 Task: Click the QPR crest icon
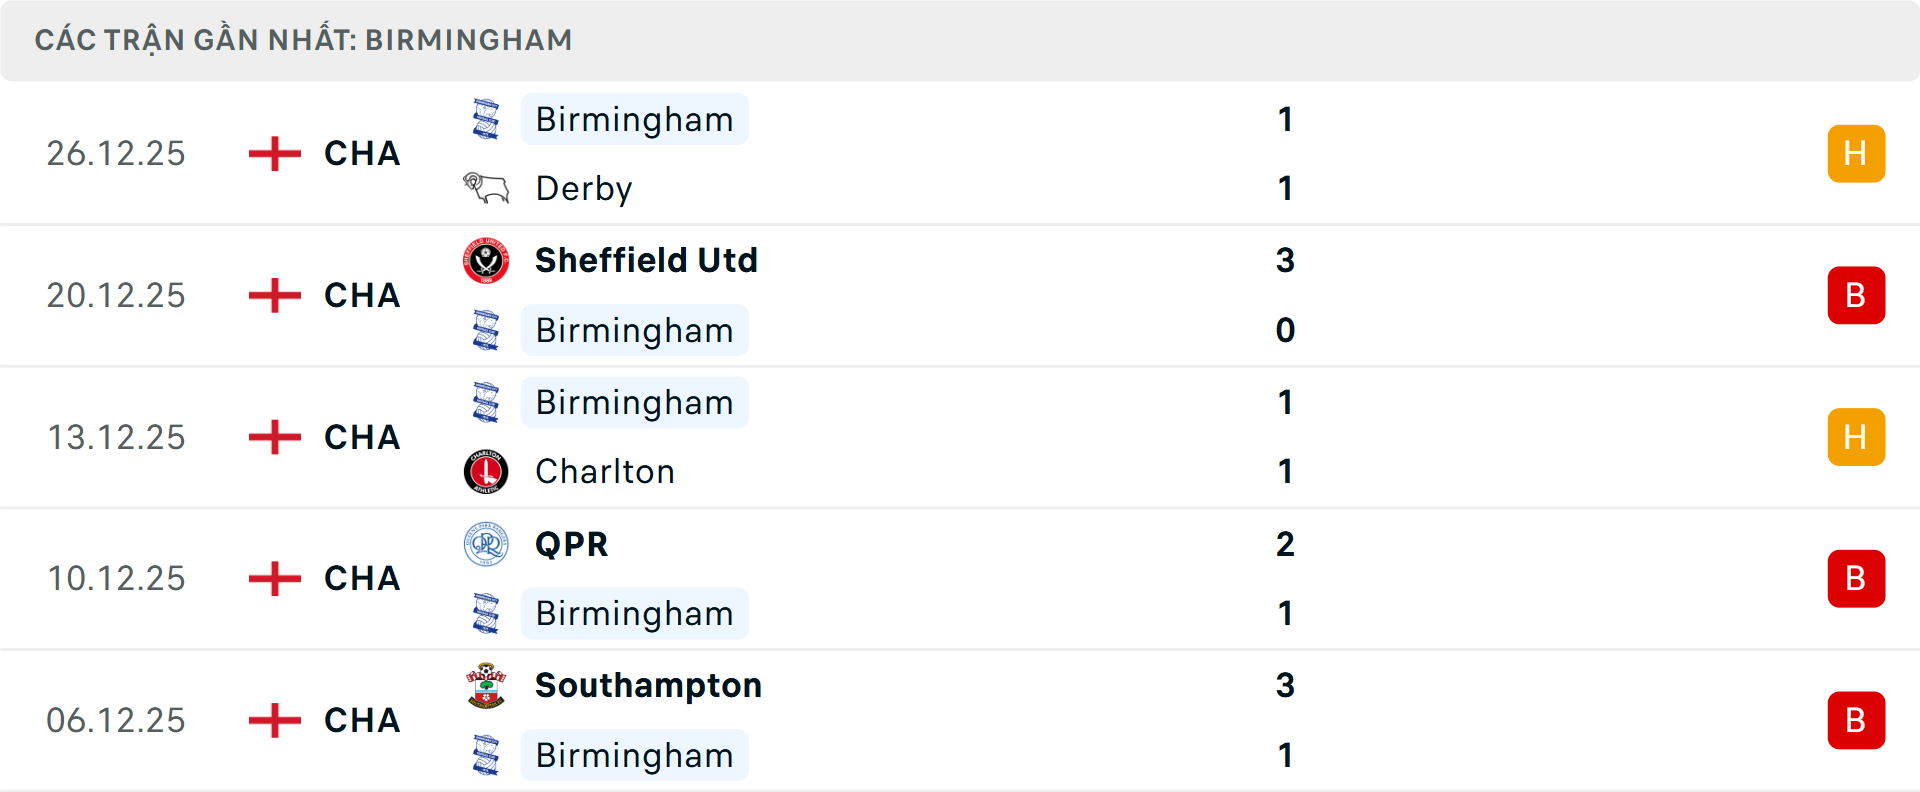[486, 544]
